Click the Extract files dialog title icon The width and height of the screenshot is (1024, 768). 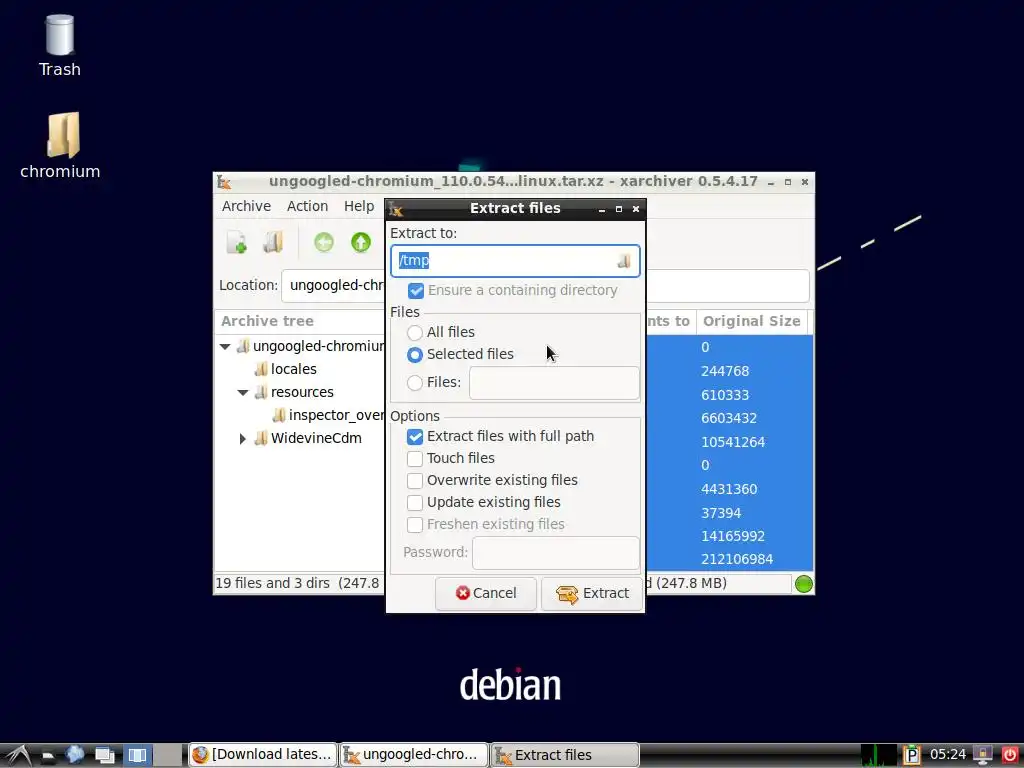click(396, 209)
